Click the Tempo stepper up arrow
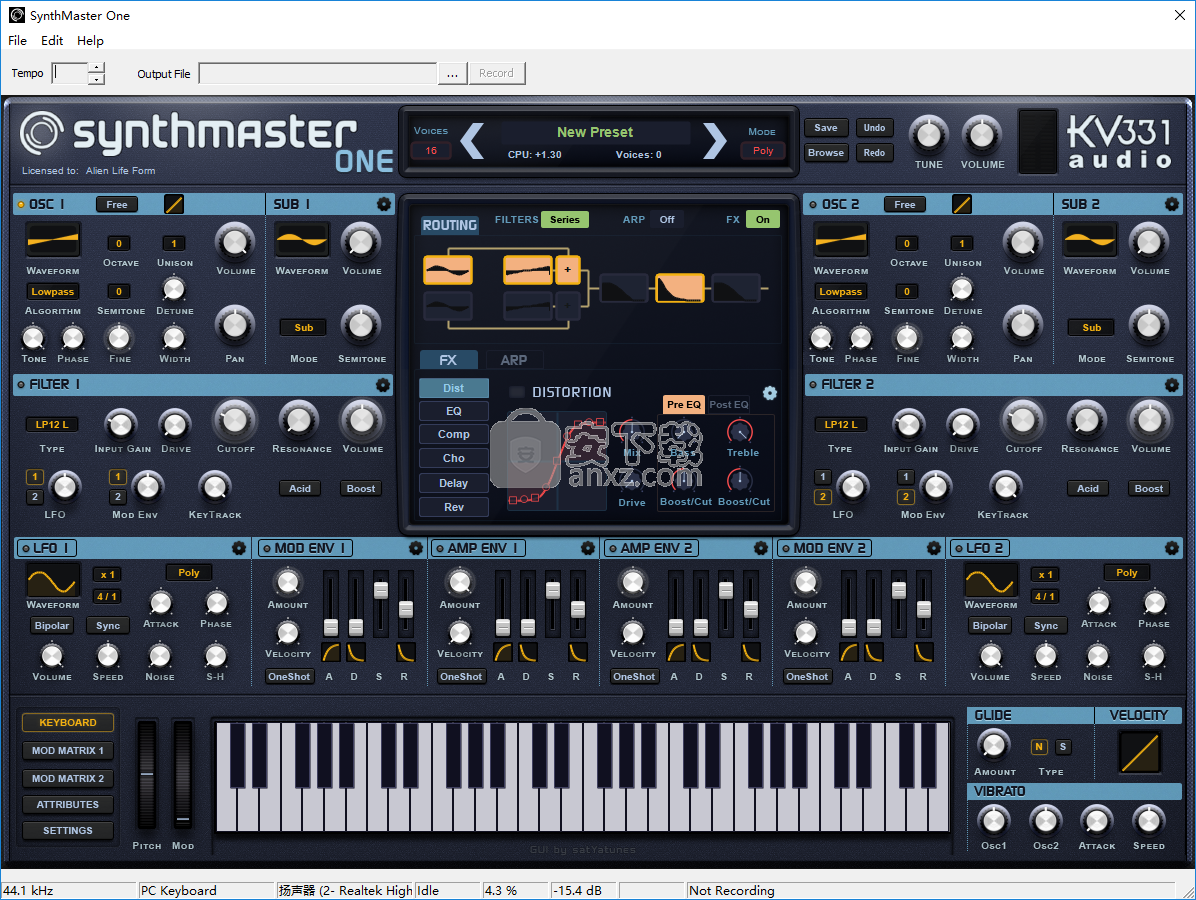Image resolution: width=1196 pixels, height=900 pixels. point(96,68)
